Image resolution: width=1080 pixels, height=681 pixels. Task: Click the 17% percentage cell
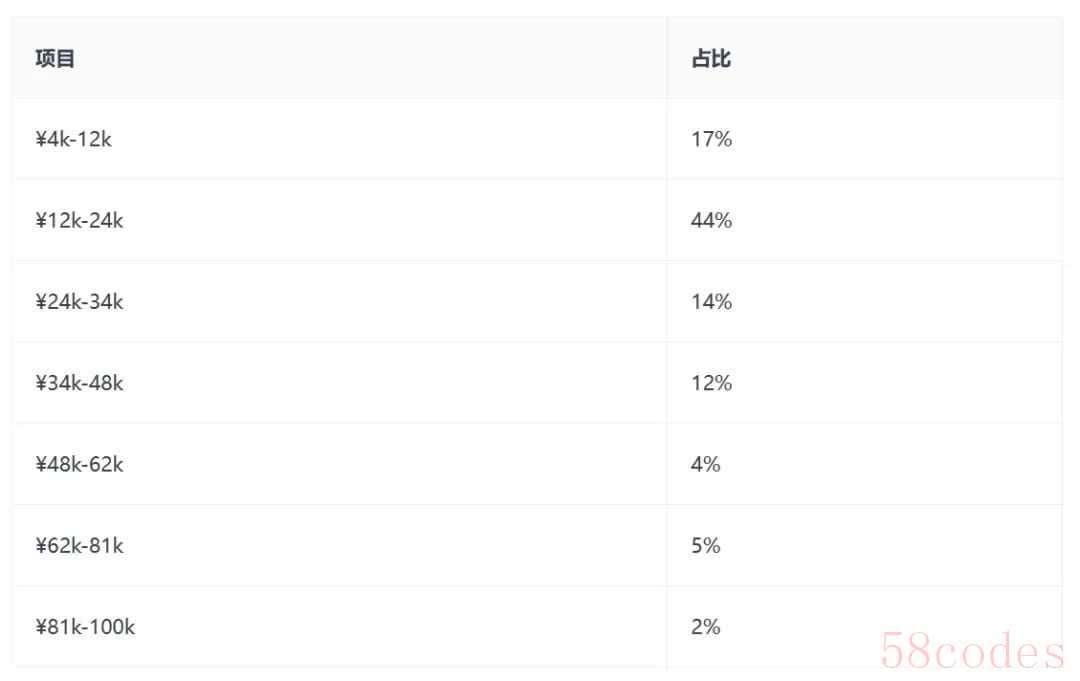[x=711, y=140]
